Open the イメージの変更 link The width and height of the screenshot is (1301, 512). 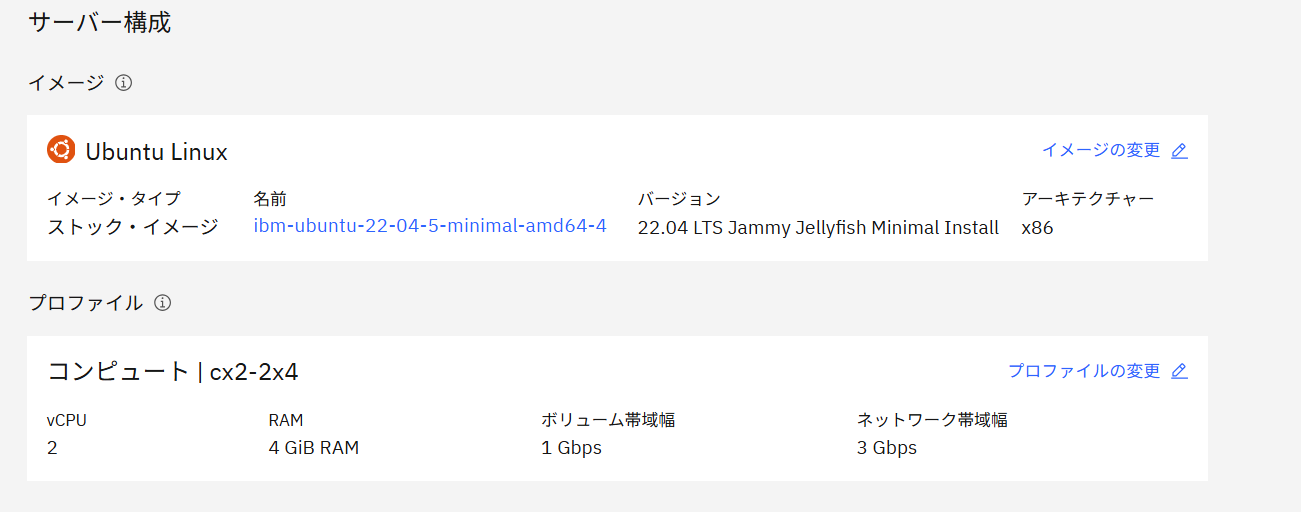click(1100, 150)
